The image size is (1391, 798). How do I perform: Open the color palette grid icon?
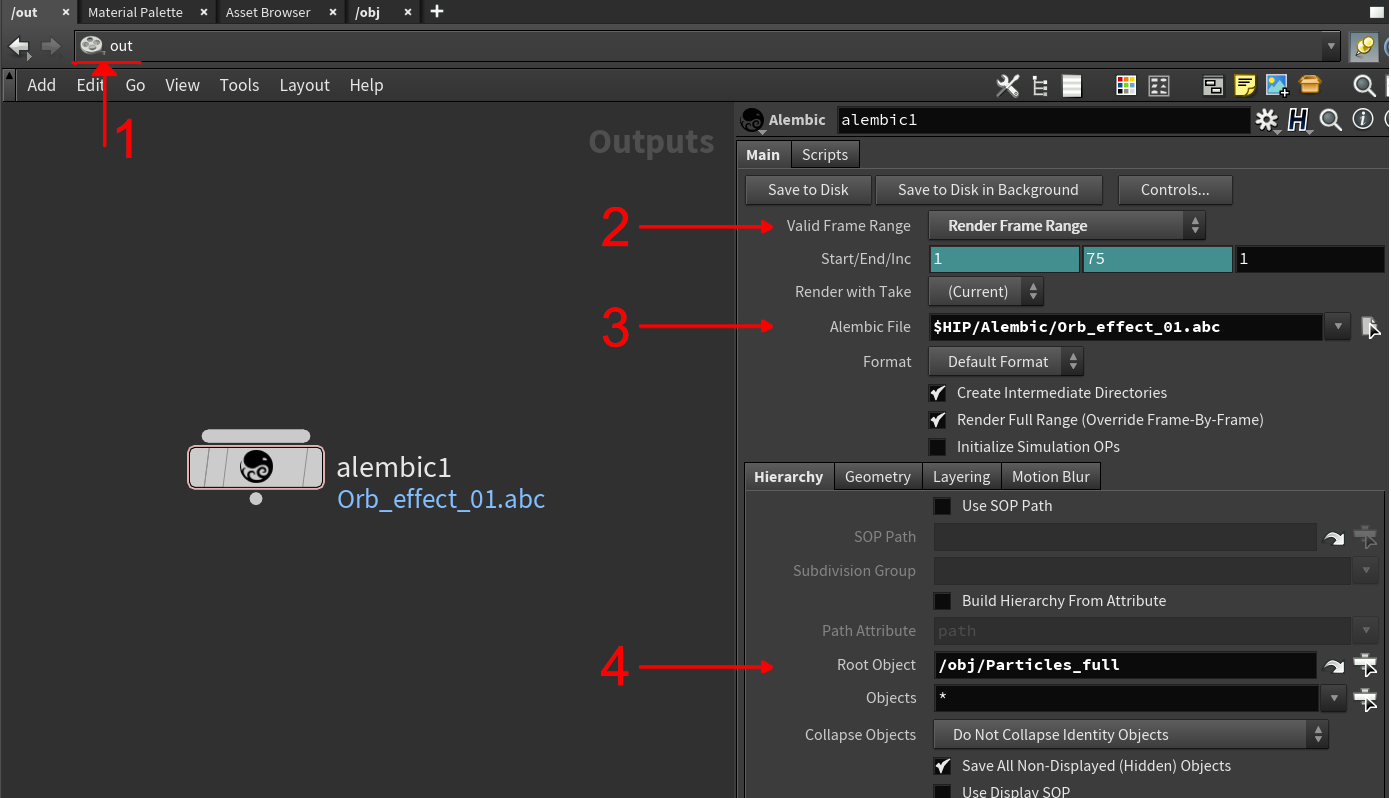click(x=1127, y=86)
